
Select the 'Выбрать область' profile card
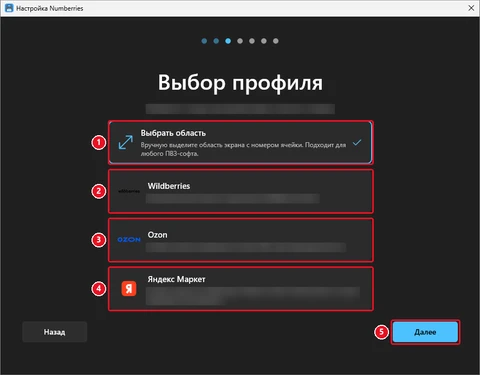coord(240,143)
